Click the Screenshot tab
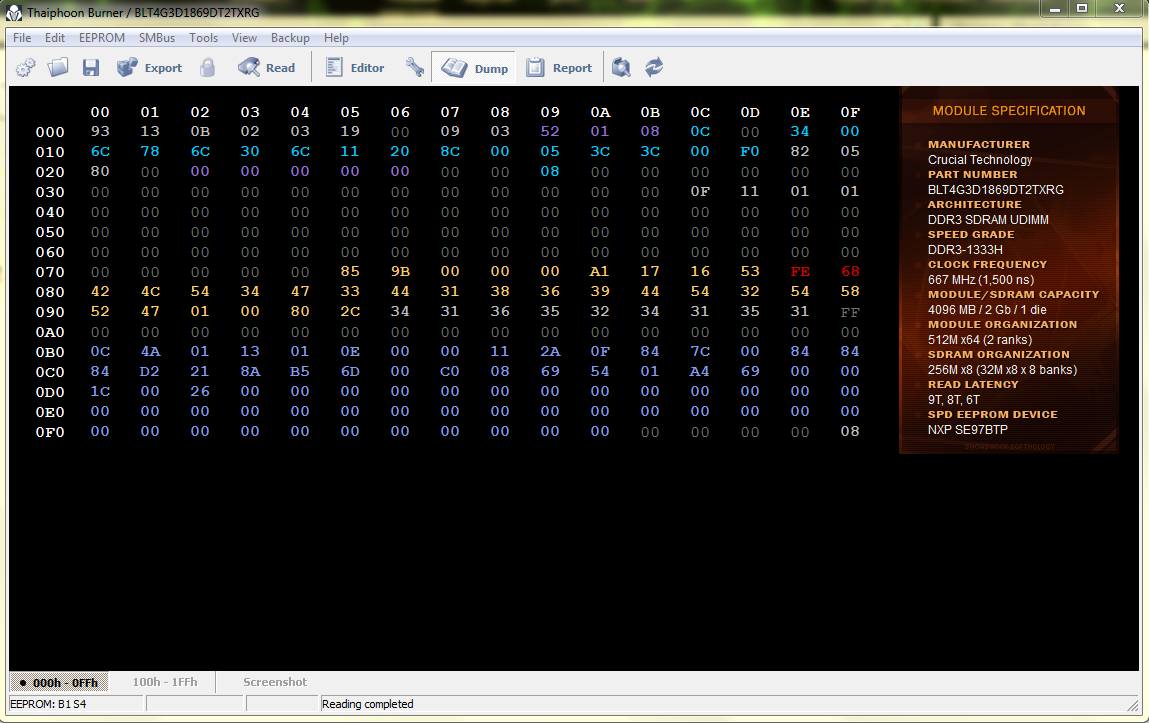The height and width of the screenshot is (723, 1149). (x=275, y=682)
